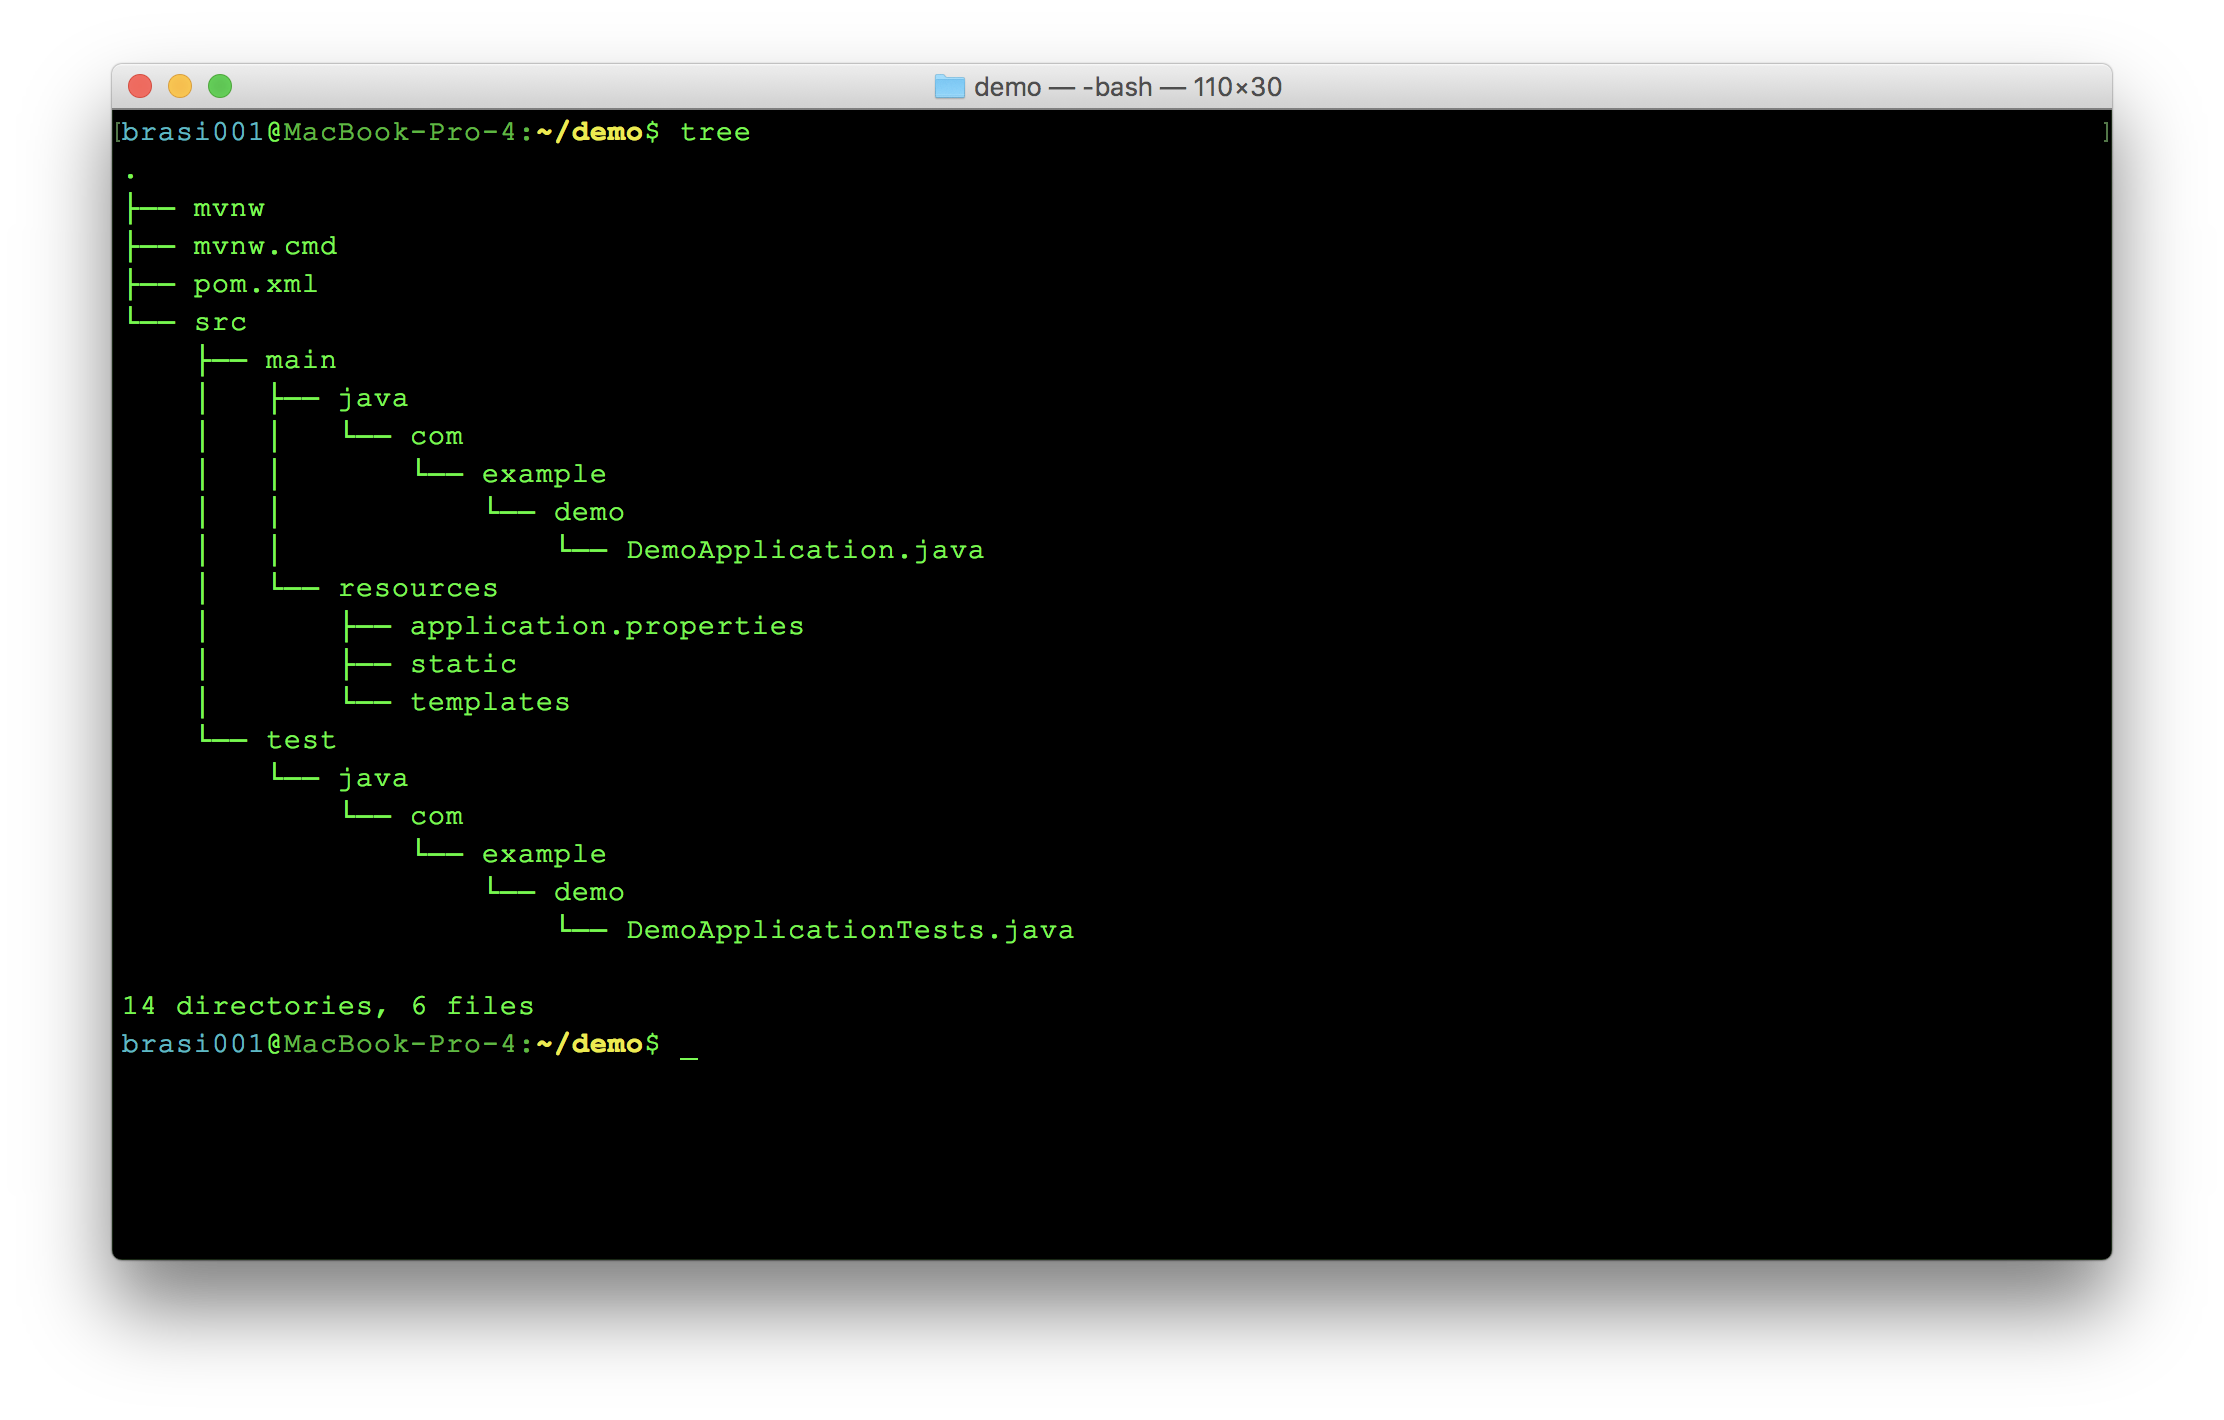Click DemoApplicationTests.java in tree output

[x=850, y=930]
